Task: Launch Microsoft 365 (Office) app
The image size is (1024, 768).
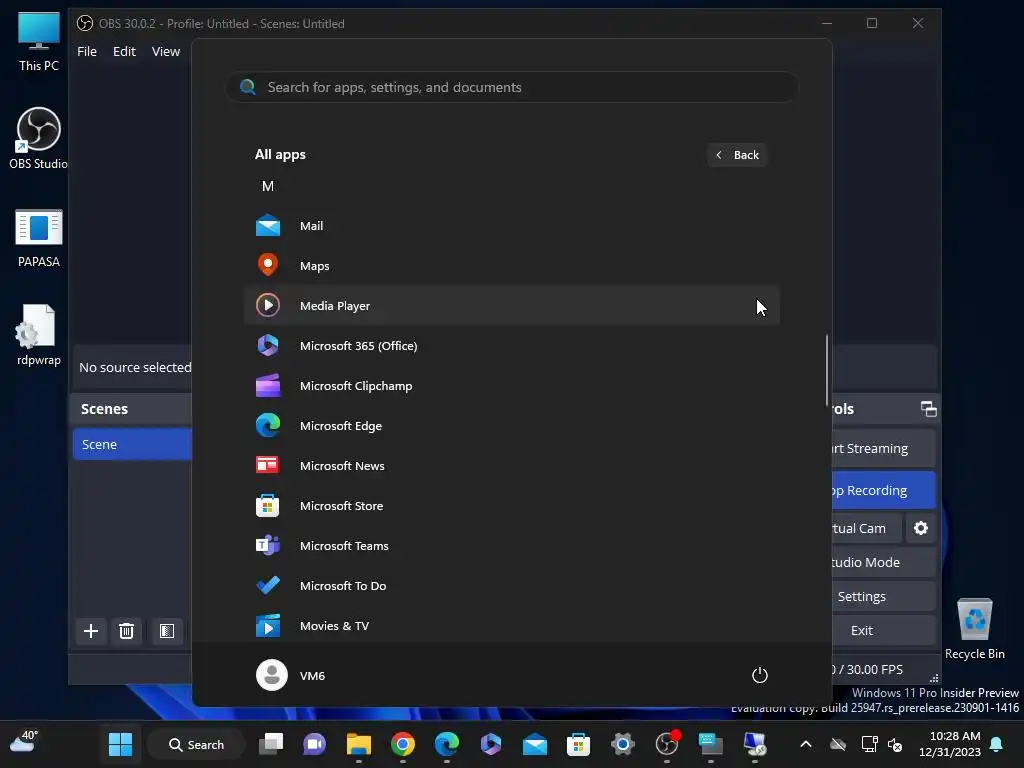Action: click(511, 345)
